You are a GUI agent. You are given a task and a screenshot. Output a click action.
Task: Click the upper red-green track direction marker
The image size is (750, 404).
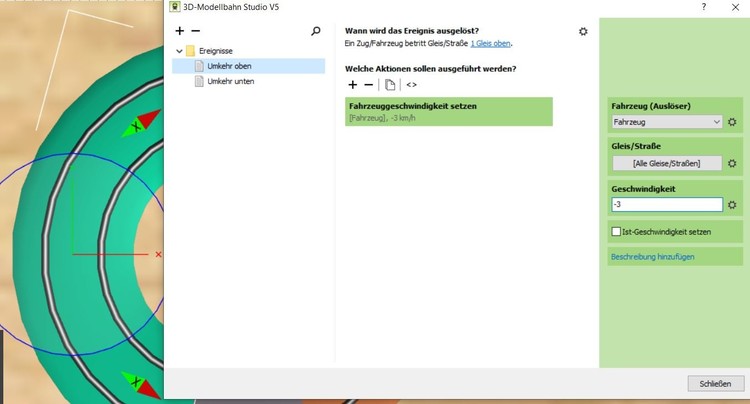141,124
